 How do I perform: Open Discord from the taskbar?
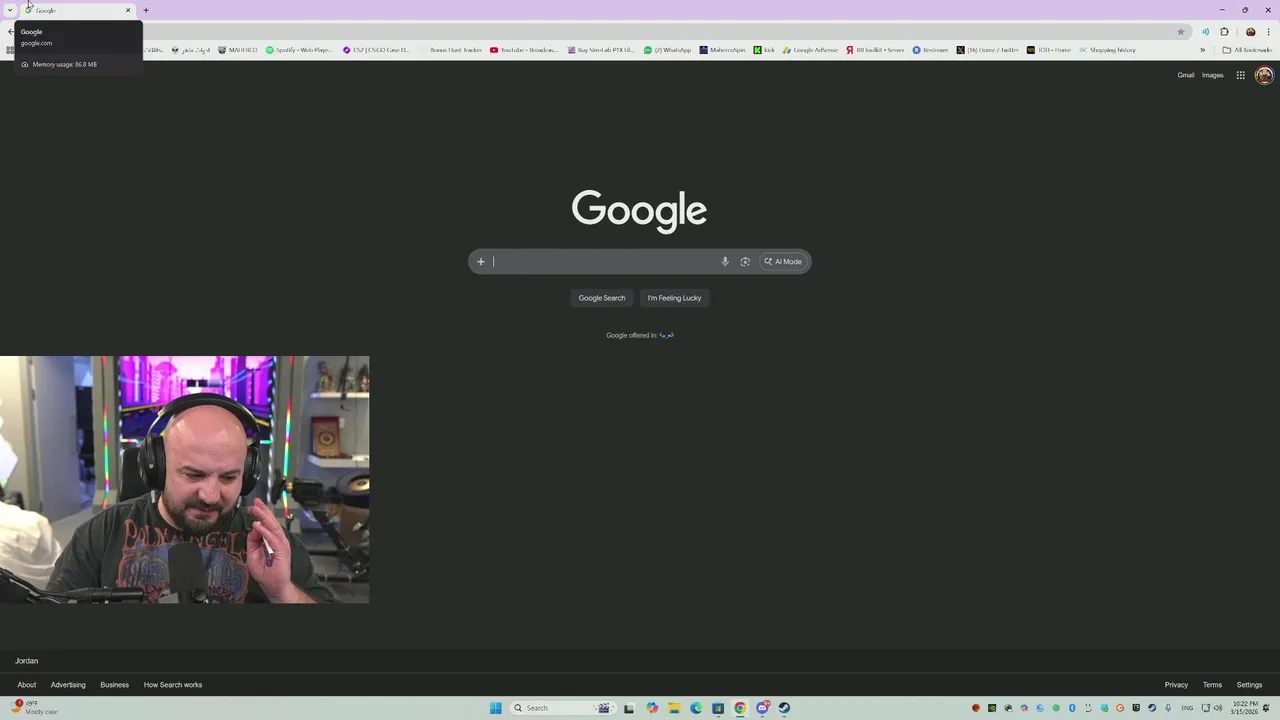762,708
